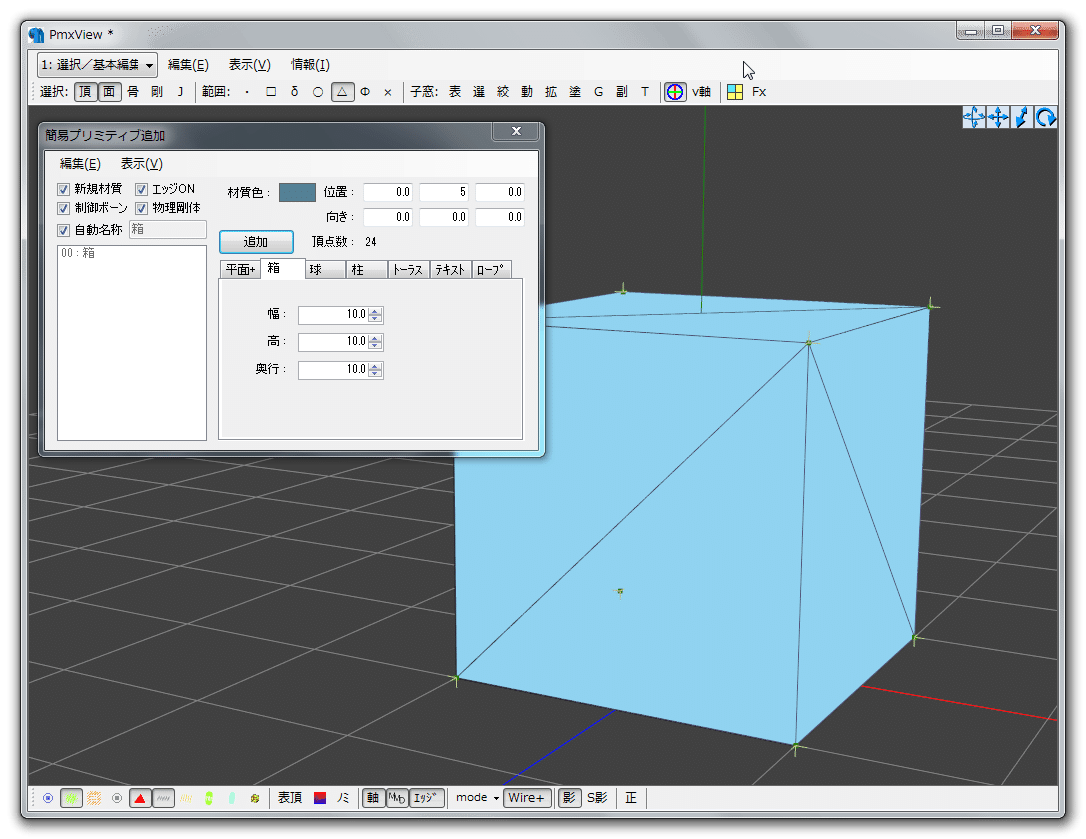Screen dimensions: 1086x839
Task: Toggle the 軸 axis display button
Action: pyautogui.click(x=372, y=798)
